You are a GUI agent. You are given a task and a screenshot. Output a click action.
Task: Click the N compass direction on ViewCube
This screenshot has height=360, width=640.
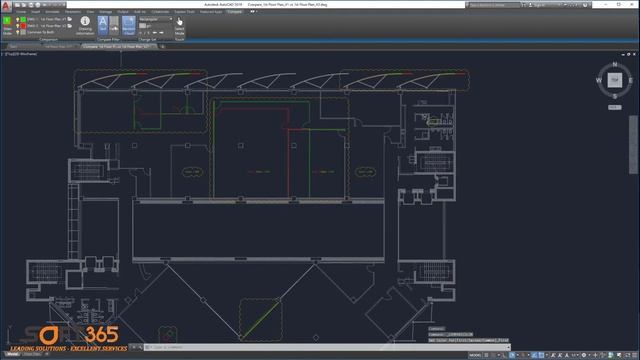615,64
